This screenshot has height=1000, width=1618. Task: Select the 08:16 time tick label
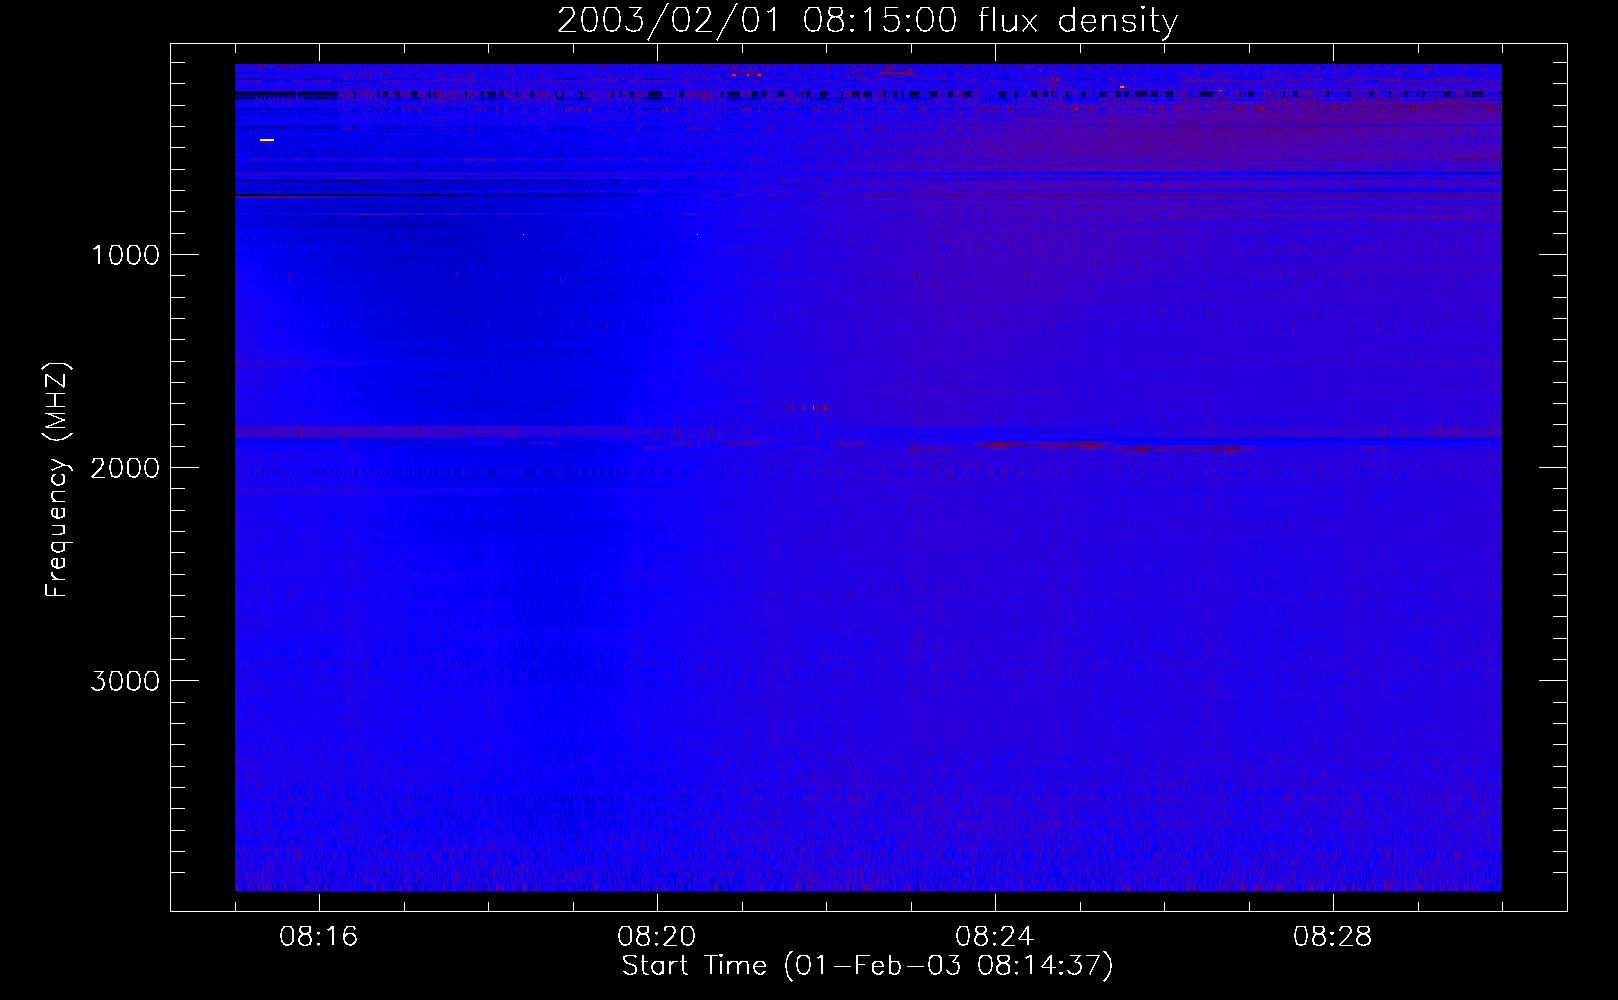(x=319, y=937)
